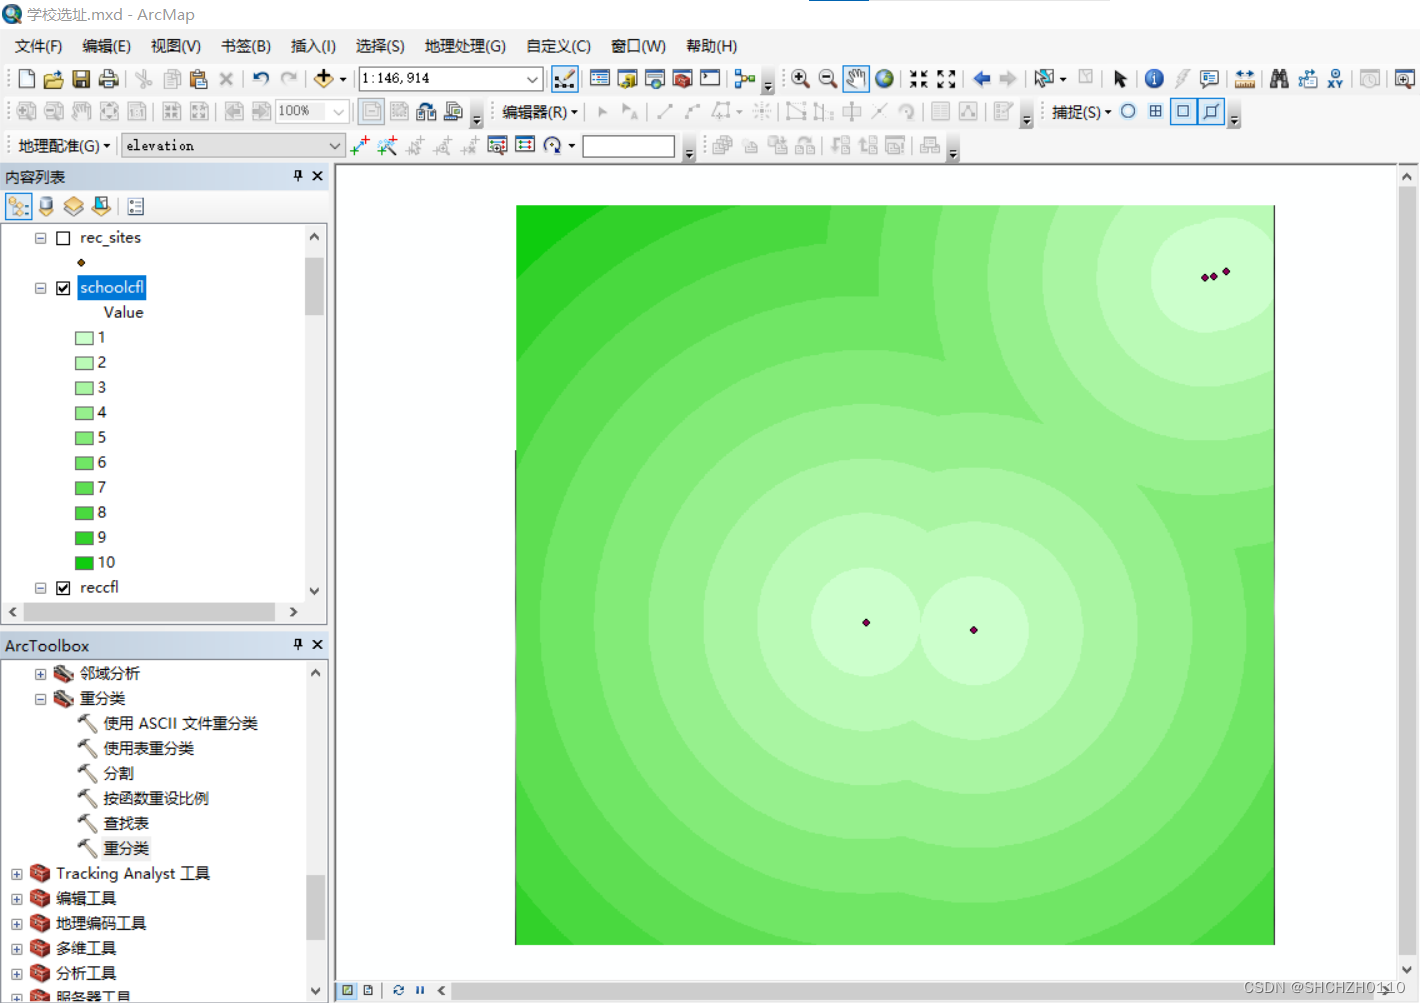The width and height of the screenshot is (1420, 1003).
Task: Switch to List By Source
Action: (46, 206)
